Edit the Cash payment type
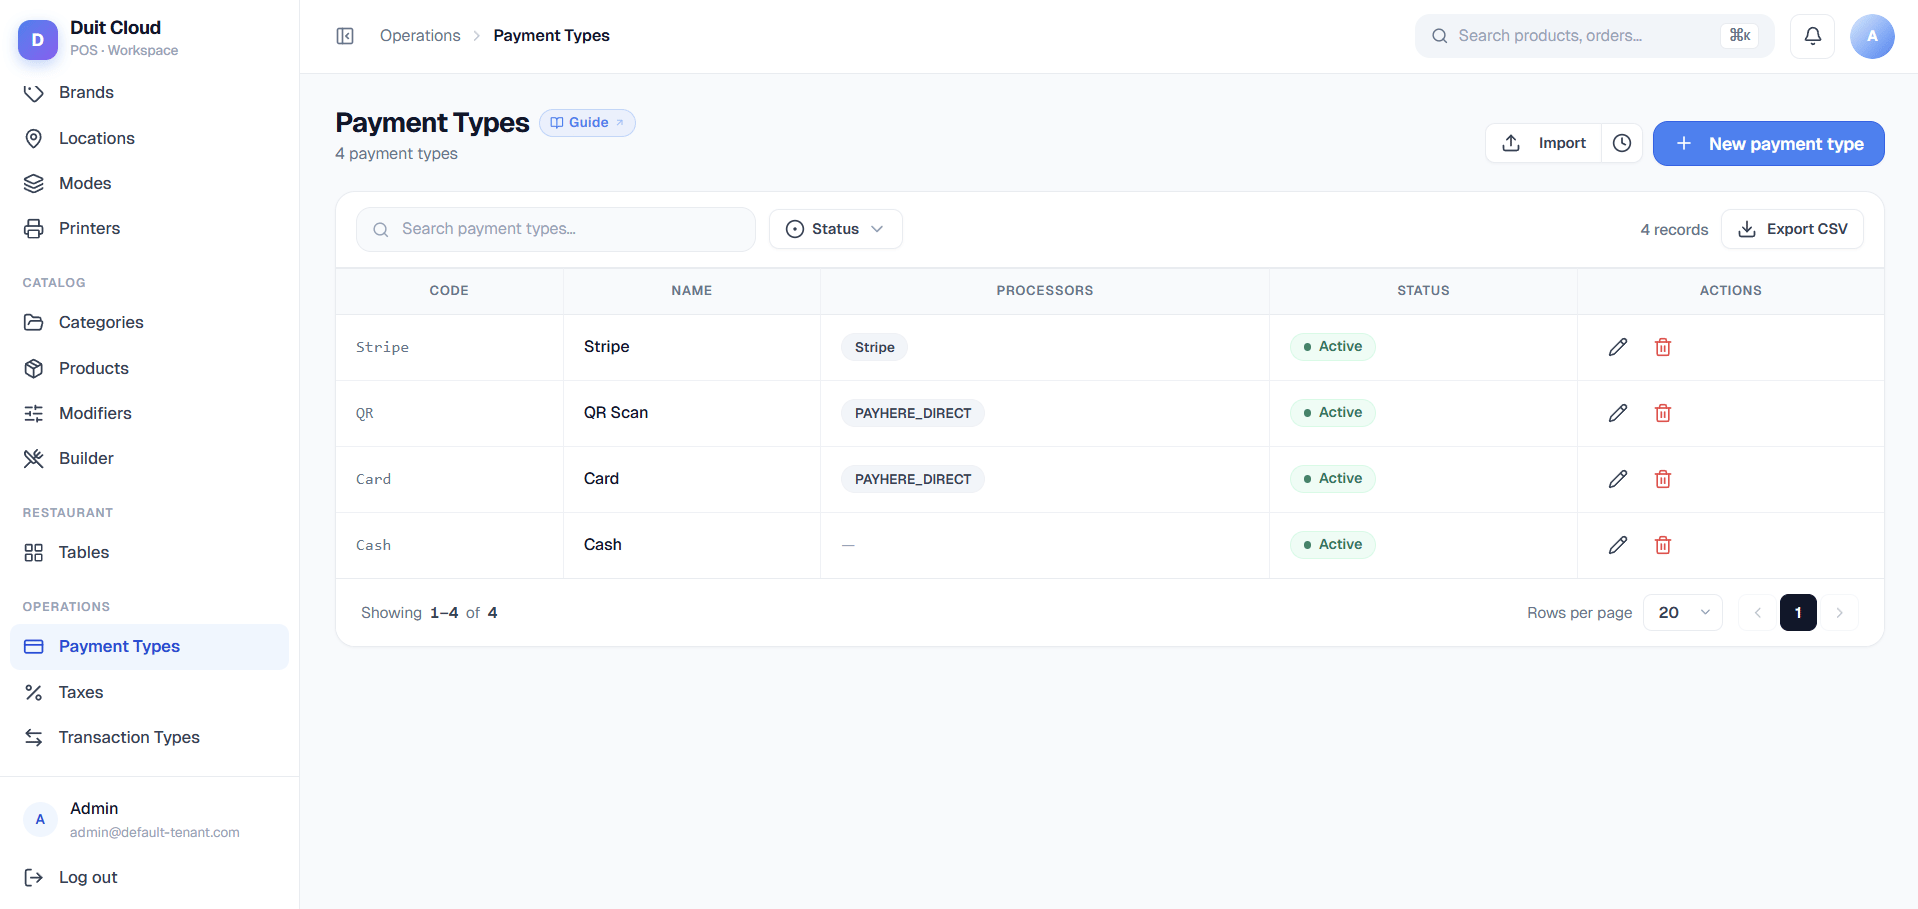The height and width of the screenshot is (909, 1918). [1618, 545]
